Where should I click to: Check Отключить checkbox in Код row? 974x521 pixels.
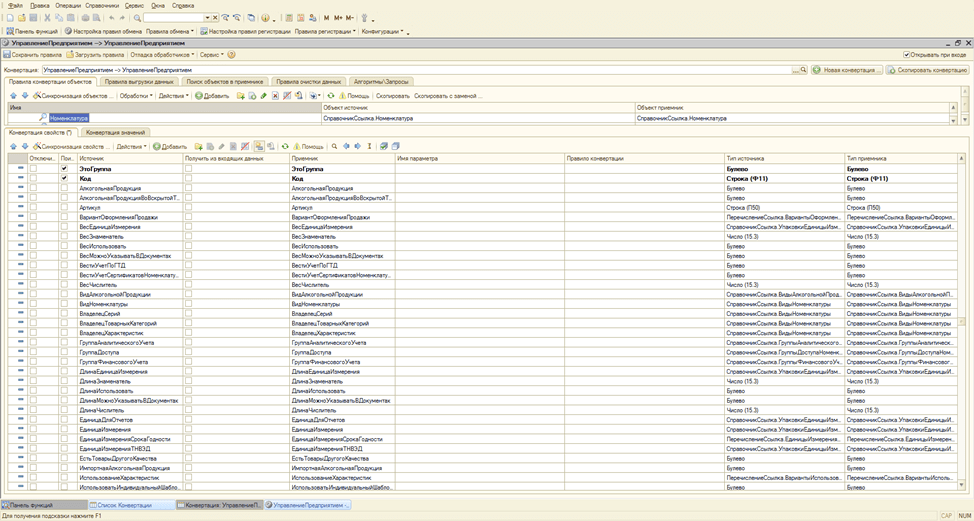tap(33, 178)
